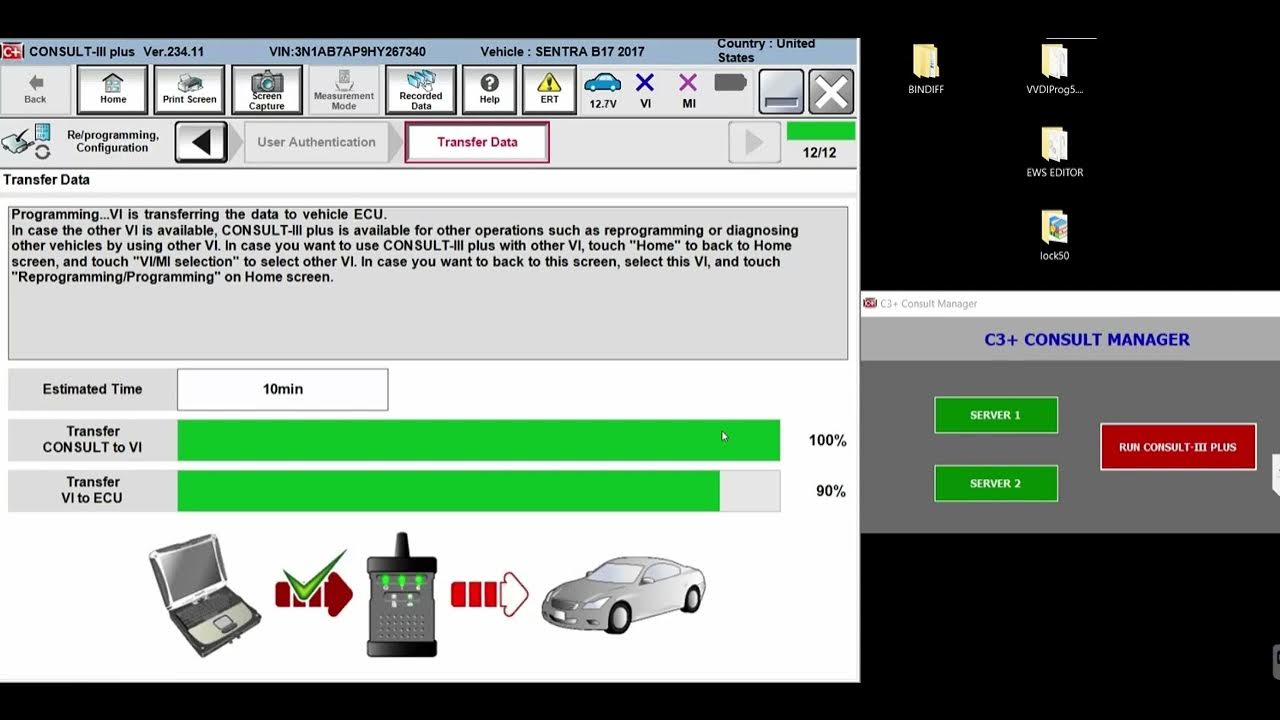
Task: Open Screen Capture tool
Action: (266, 89)
